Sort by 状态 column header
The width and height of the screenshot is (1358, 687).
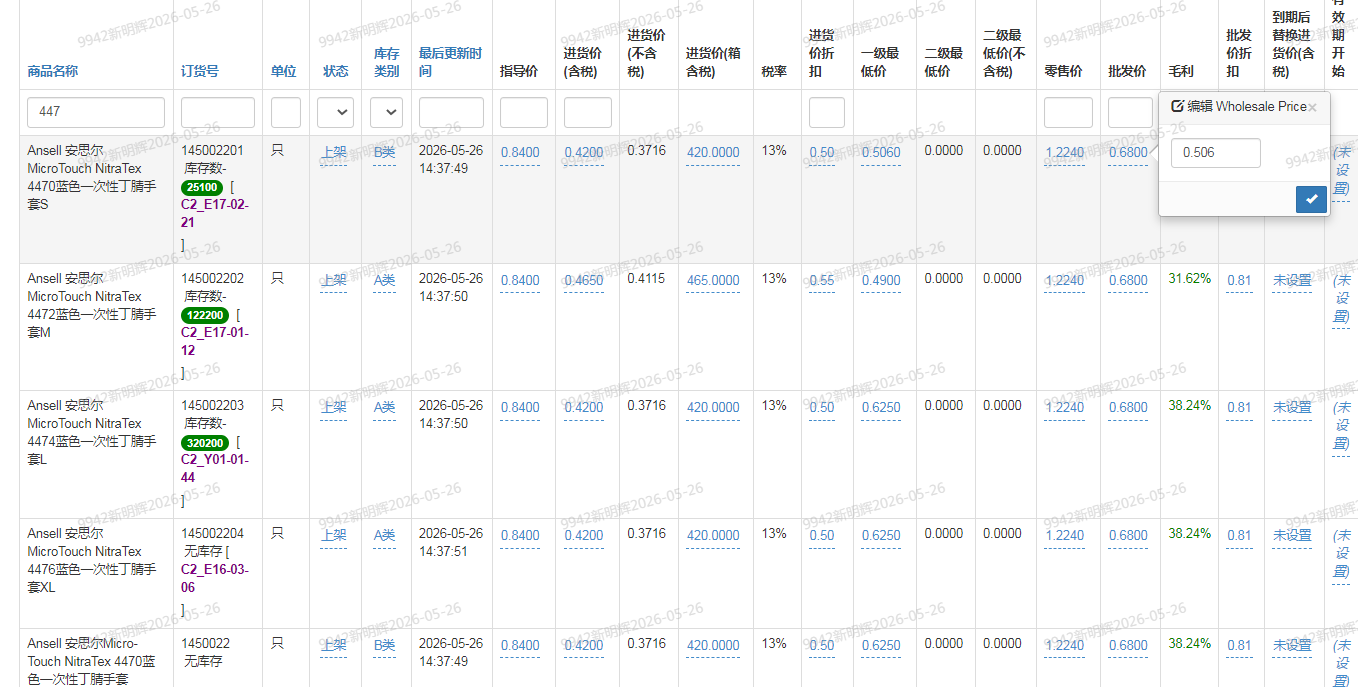pyautogui.click(x=336, y=71)
